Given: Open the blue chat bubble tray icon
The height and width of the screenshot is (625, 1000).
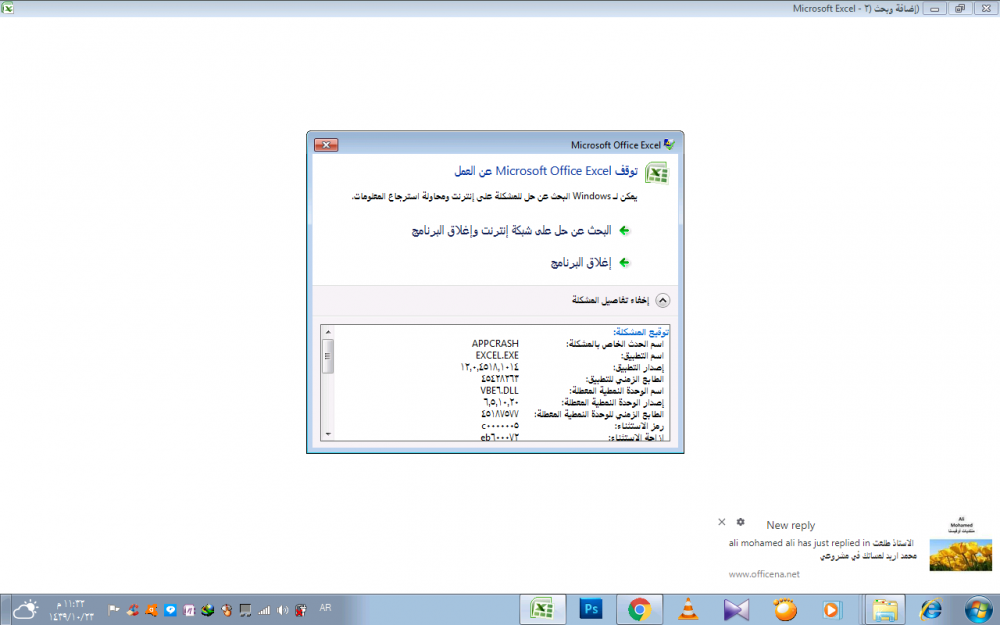Looking at the screenshot, I should click(170, 610).
